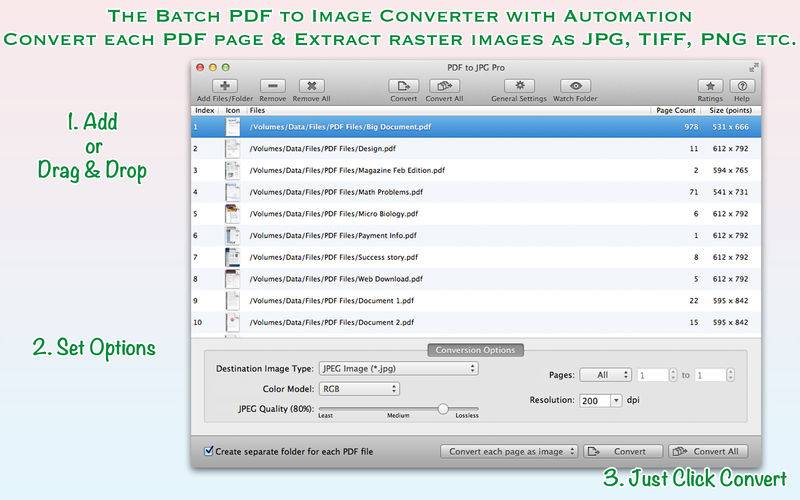The width and height of the screenshot is (800, 500).
Task: Click the Document 2.pdf thumbnail icon
Action: click(233, 322)
